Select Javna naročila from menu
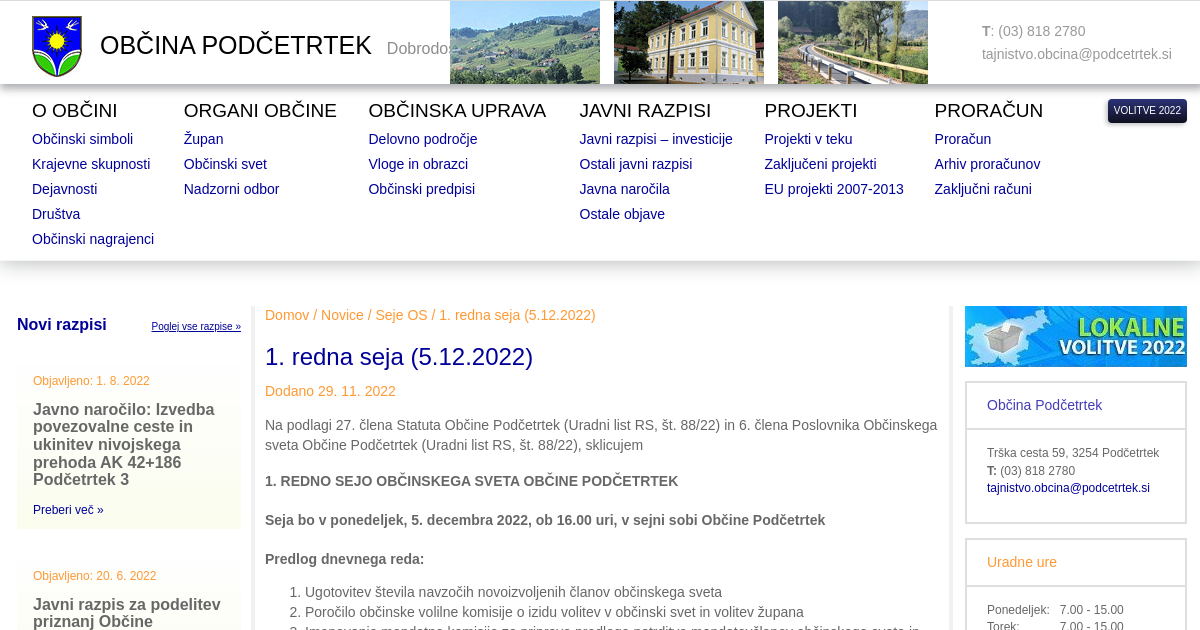The height and width of the screenshot is (630, 1200). 624,189
